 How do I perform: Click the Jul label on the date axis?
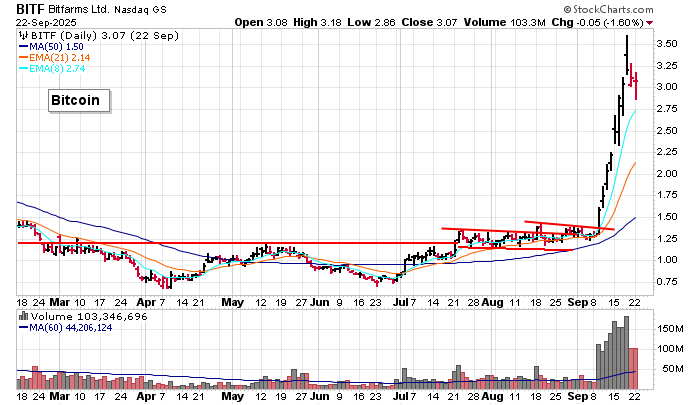click(x=401, y=300)
